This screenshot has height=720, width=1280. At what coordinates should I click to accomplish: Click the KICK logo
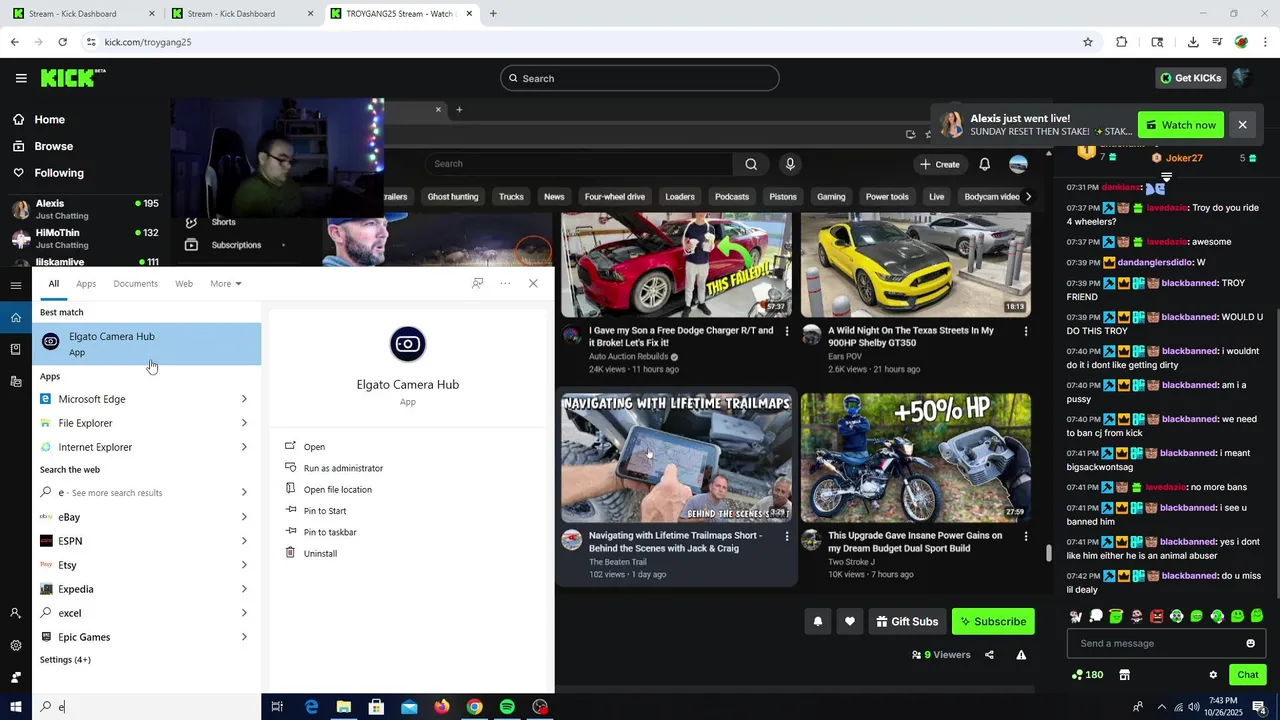coord(73,78)
